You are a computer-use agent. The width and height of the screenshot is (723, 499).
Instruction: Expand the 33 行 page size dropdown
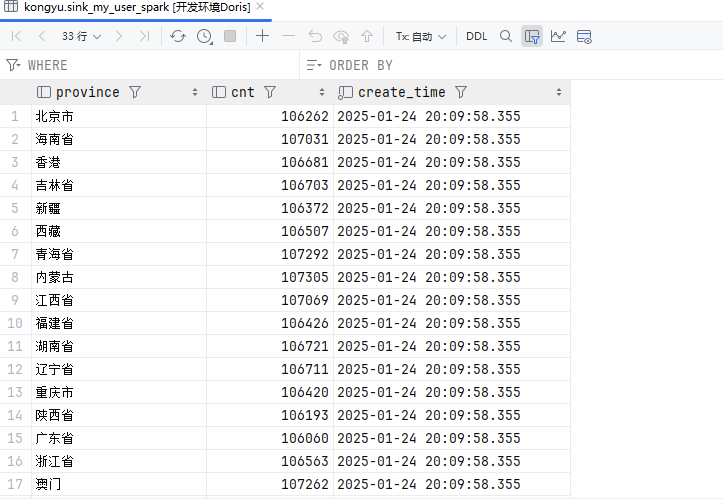(x=81, y=36)
